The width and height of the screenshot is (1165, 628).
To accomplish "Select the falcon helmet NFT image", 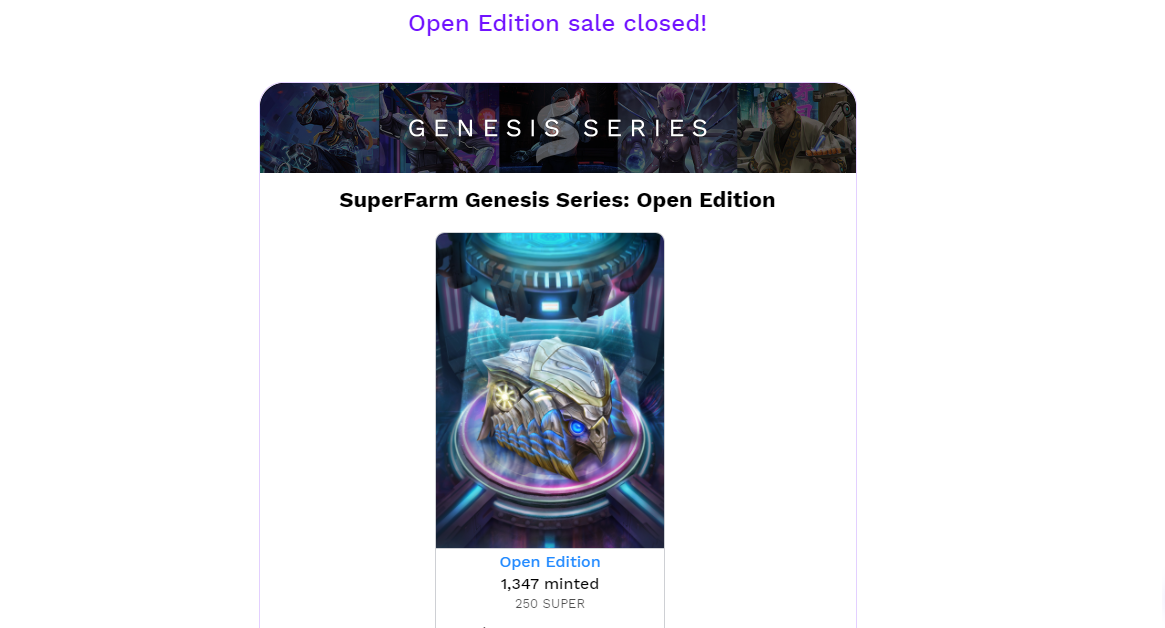I will (x=550, y=390).
